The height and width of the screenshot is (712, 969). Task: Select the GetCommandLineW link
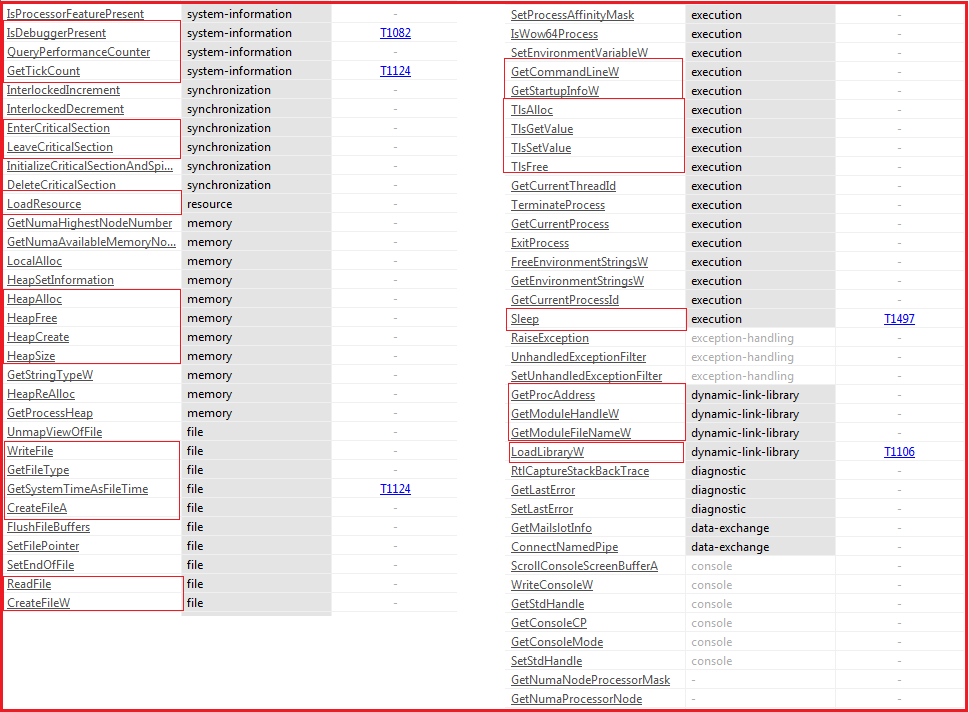tap(565, 72)
